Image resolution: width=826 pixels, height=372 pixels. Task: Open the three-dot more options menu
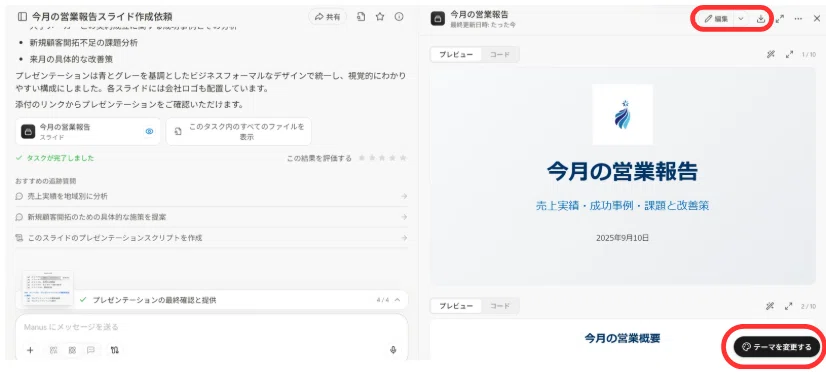[798, 18]
